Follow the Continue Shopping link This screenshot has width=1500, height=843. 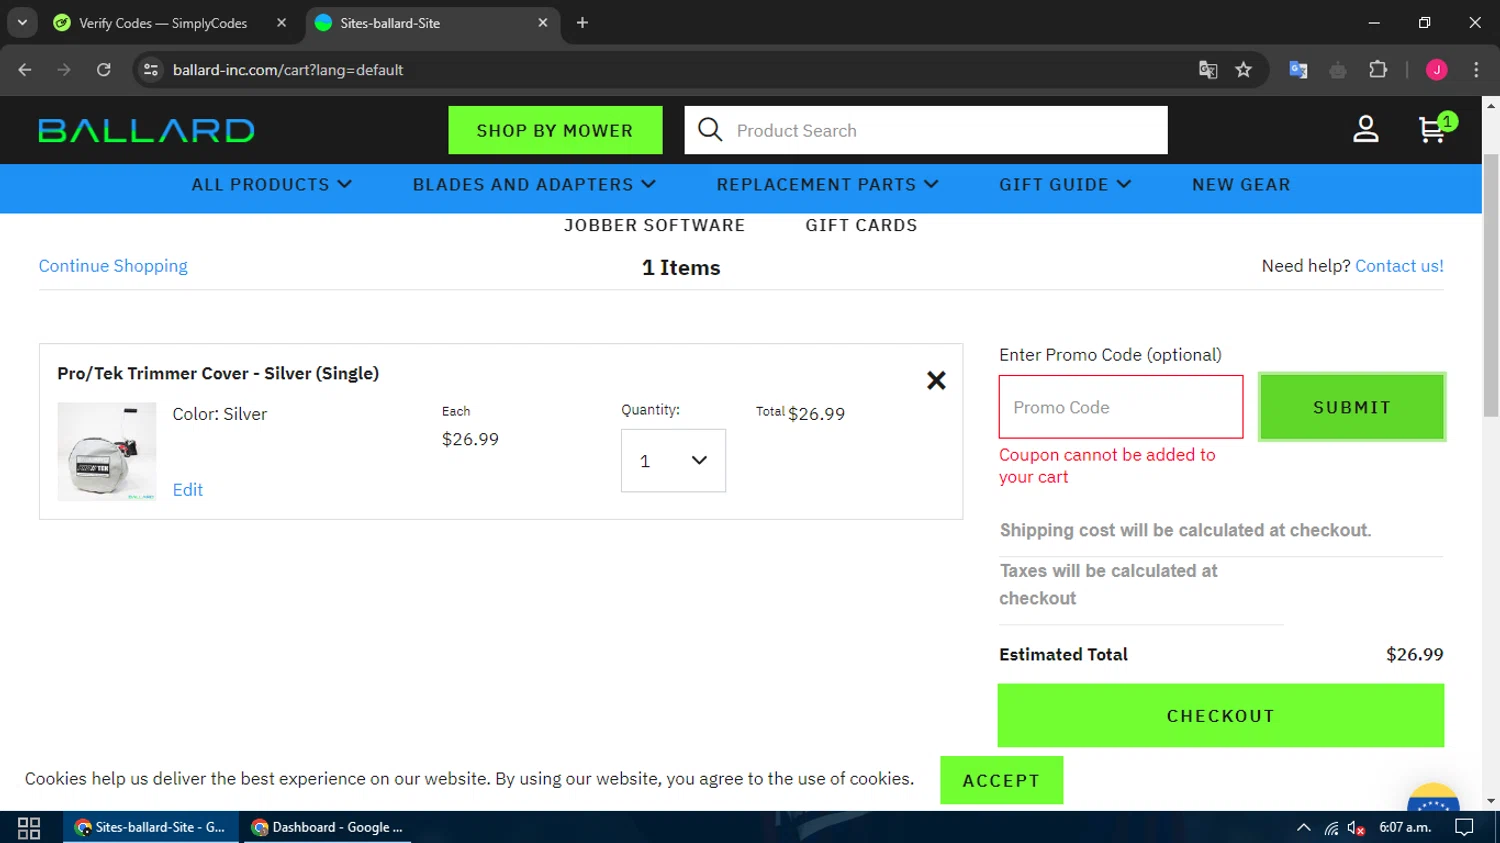[113, 266]
